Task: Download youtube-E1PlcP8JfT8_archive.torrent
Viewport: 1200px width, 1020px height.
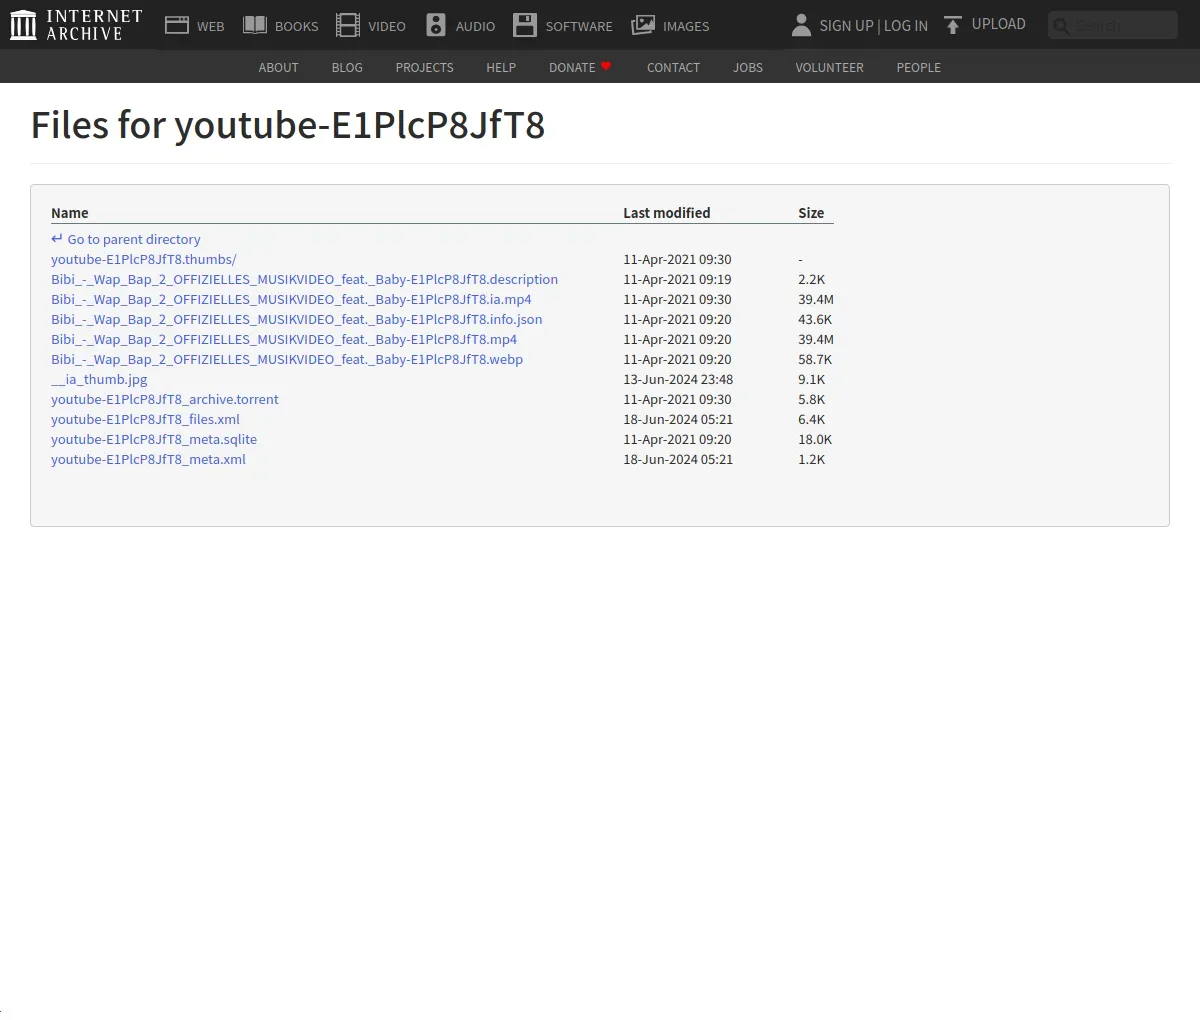Action: pyautogui.click(x=165, y=399)
